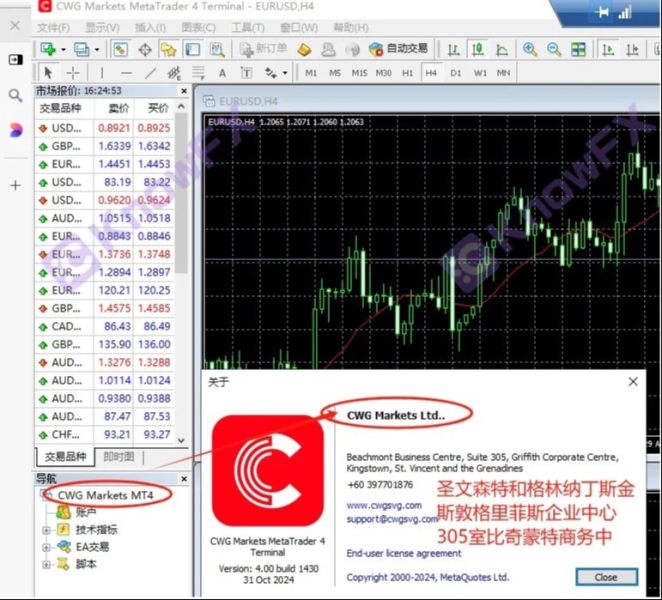This screenshot has width=662, height=600.
Task: Click the tile windows grid icon
Action: tap(578, 49)
